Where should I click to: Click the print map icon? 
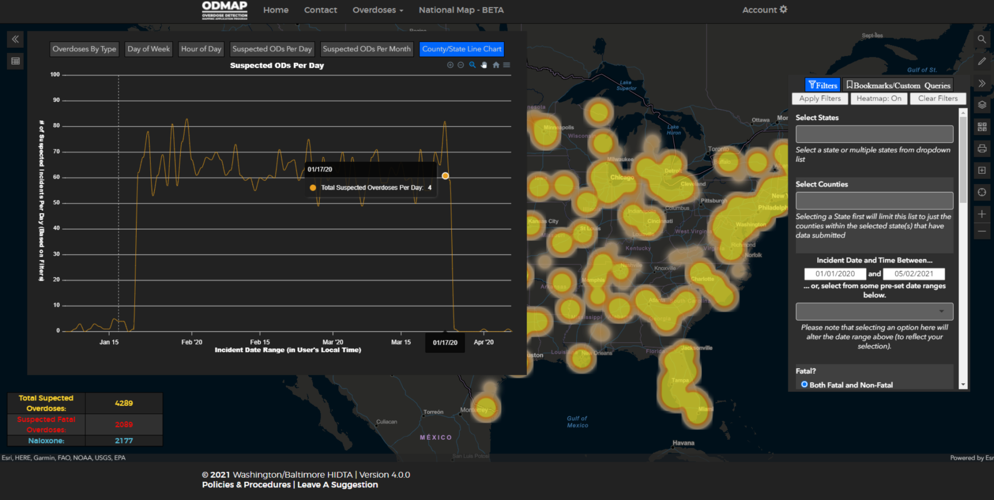982,149
